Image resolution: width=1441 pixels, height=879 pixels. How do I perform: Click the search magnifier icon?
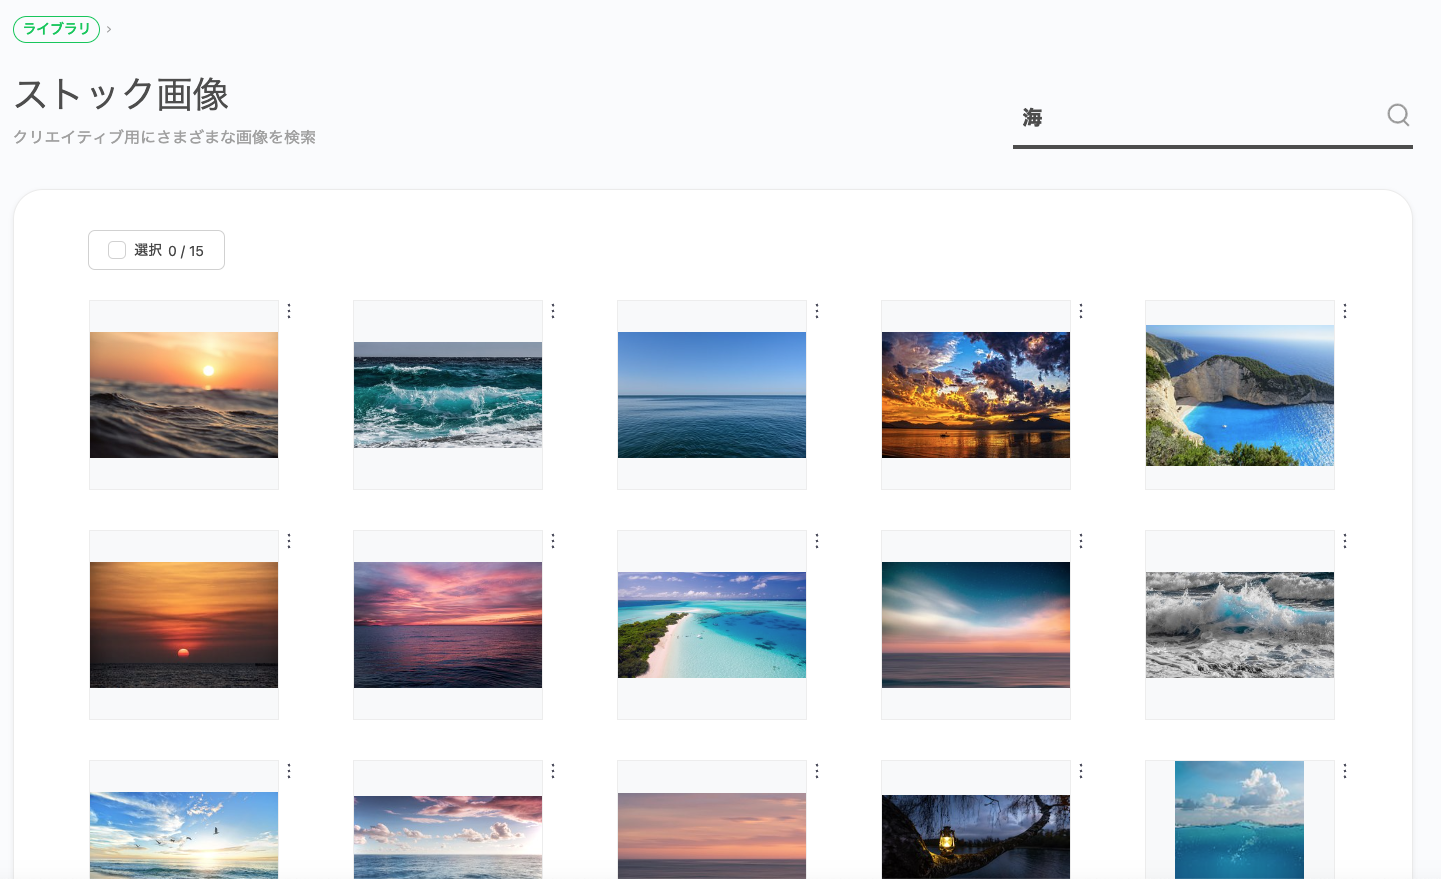(x=1398, y=116)
